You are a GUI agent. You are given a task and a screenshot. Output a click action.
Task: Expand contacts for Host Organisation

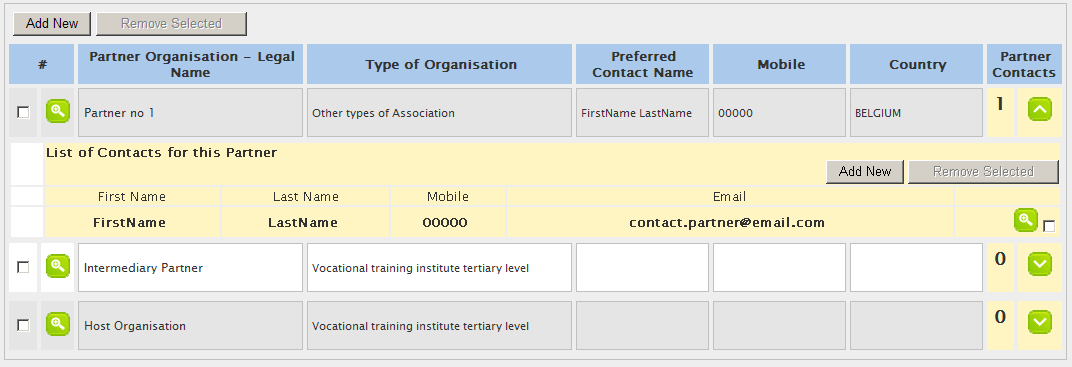[1040, 323]
